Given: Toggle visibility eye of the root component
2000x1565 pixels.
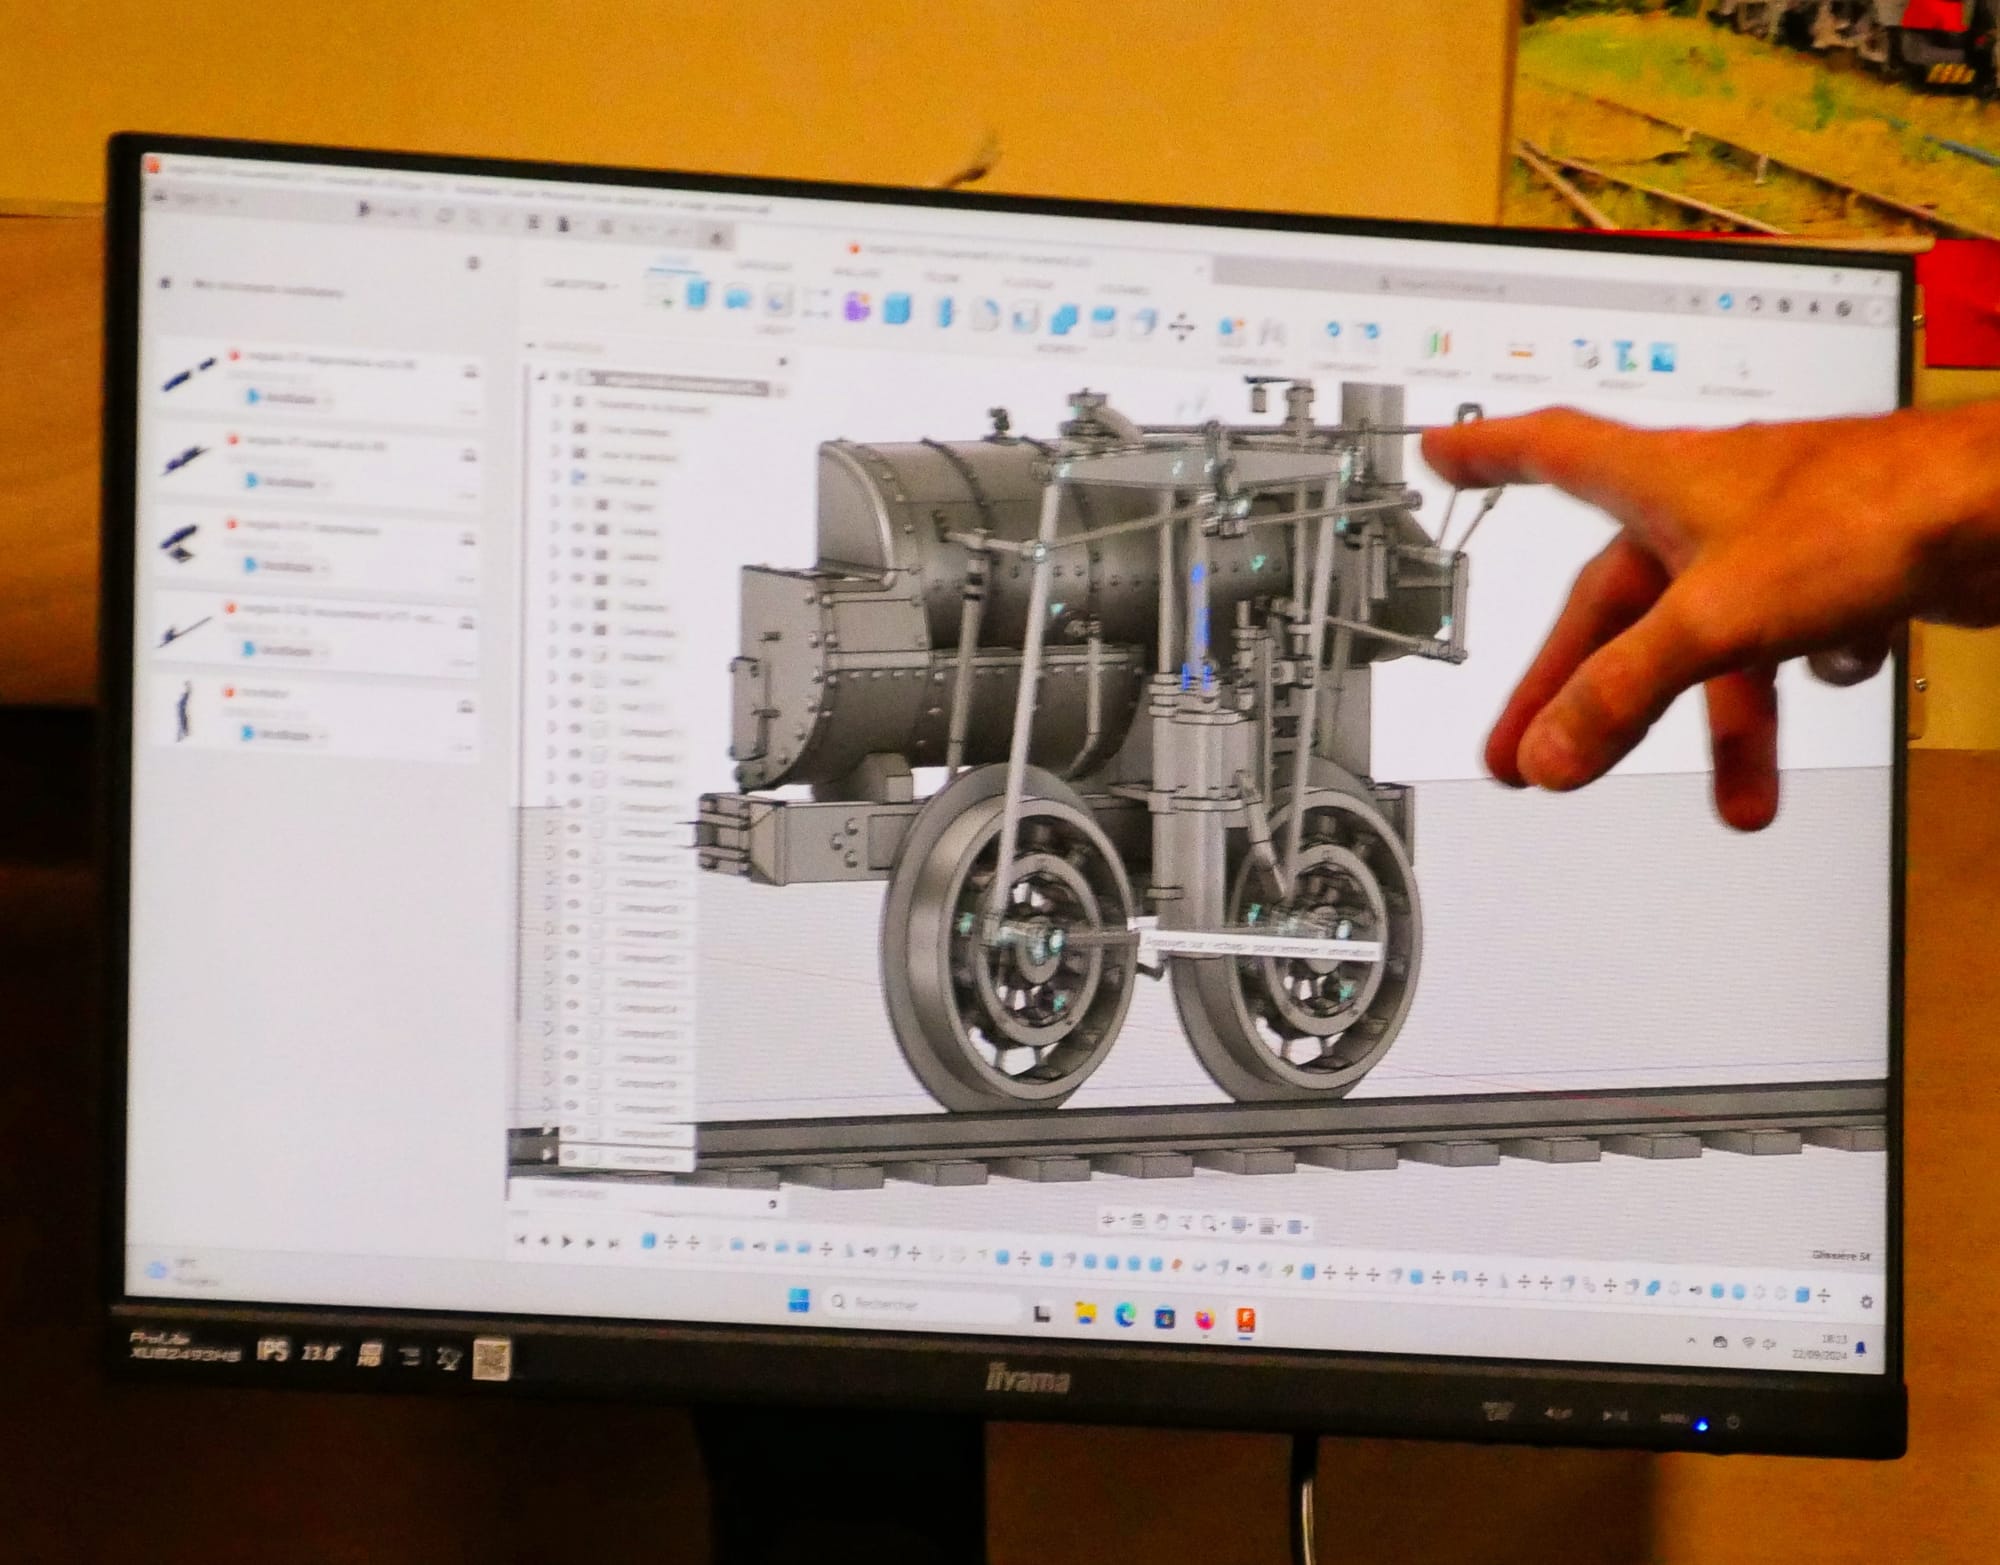Looking at the screenshot, I should (x=565, y=378).
